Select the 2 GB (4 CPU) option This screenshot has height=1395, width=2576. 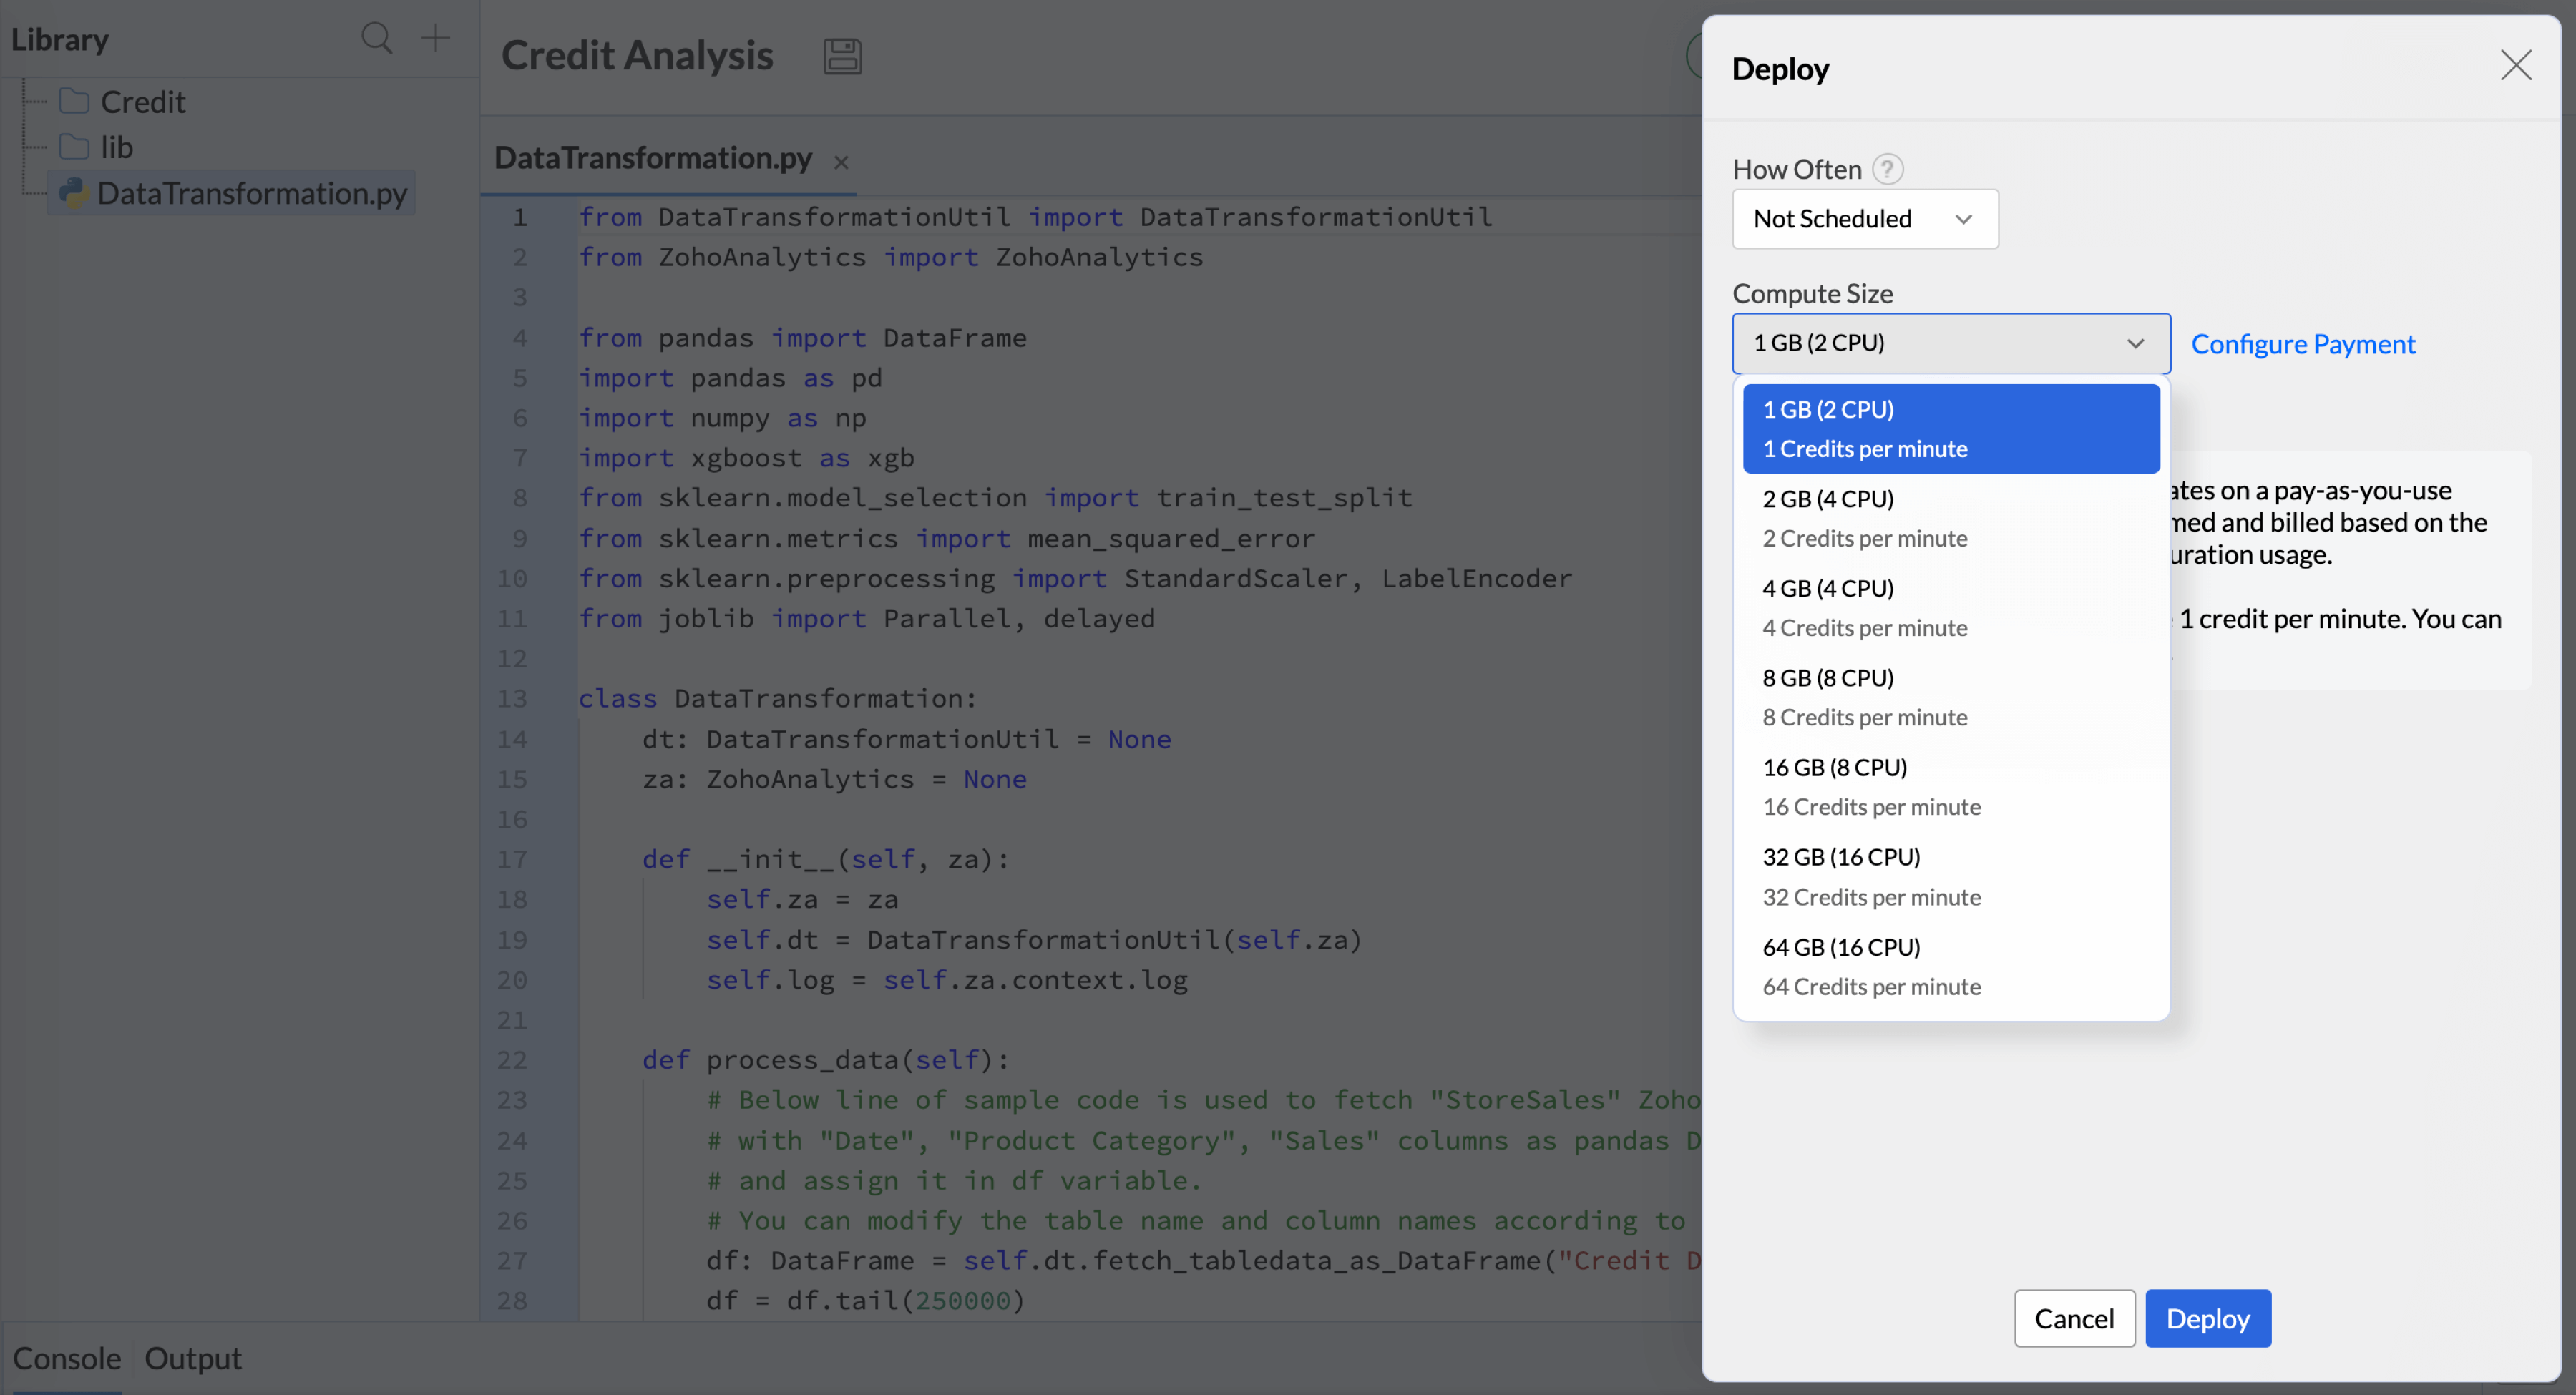click(1949, 515)
